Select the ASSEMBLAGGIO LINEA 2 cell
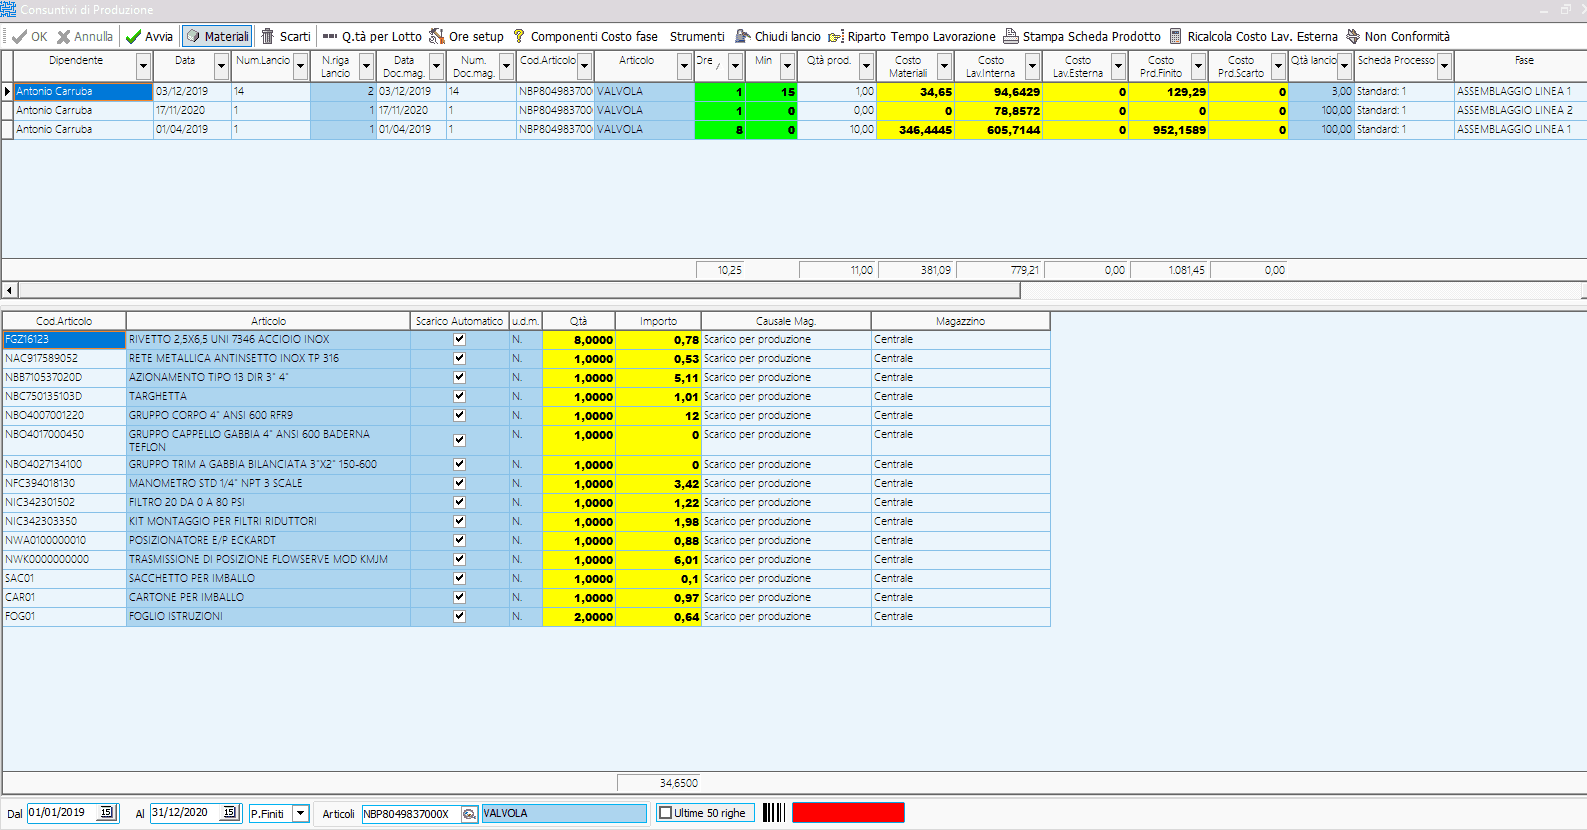Viewport: 1587px width, 830px height. click(1520, 110)
